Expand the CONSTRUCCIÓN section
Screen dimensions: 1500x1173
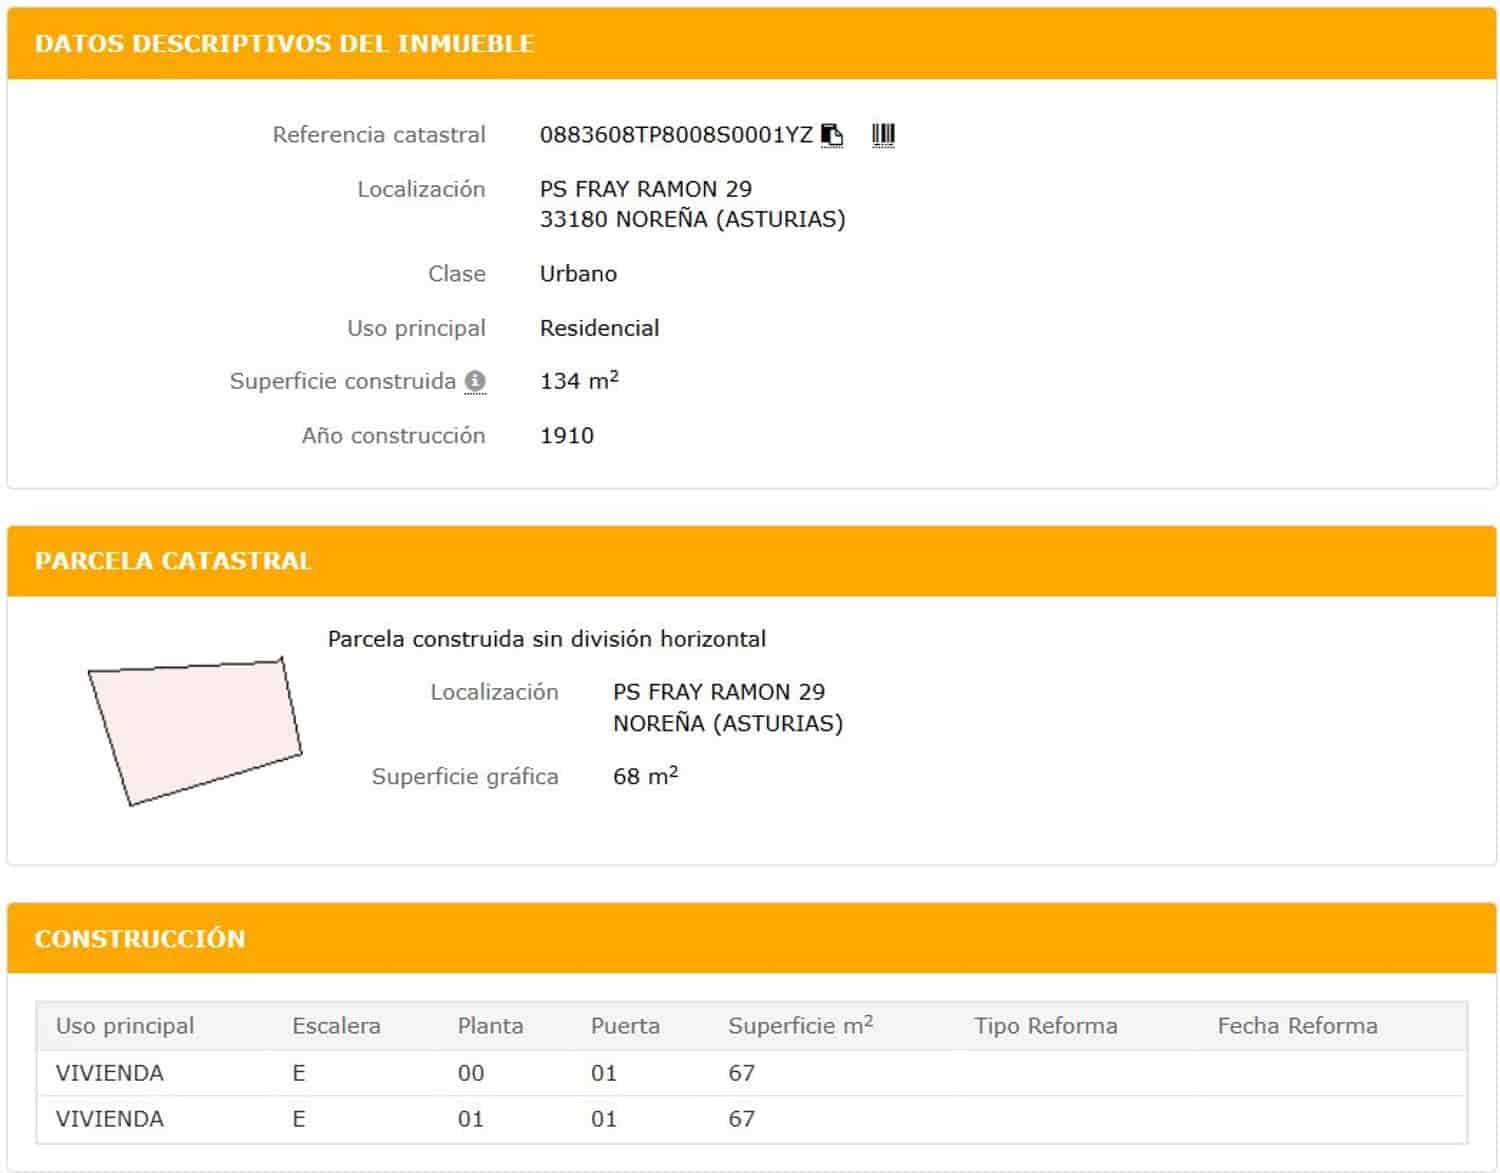141,938
